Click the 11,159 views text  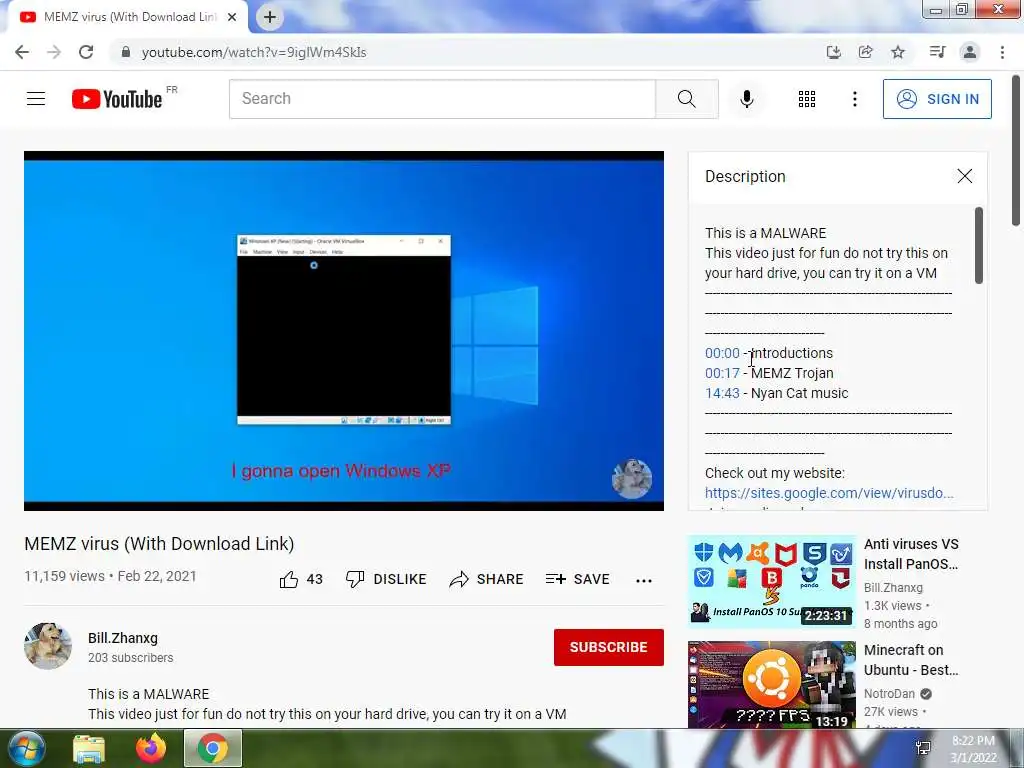[64, 577]
